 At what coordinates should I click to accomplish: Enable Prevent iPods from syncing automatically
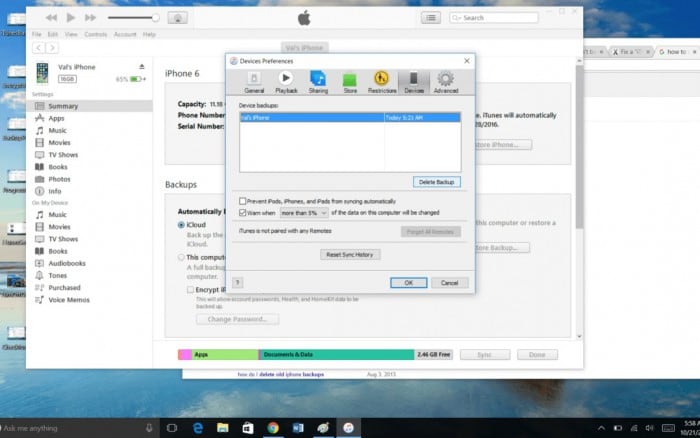pyautogui.click(x=242, y=201)
